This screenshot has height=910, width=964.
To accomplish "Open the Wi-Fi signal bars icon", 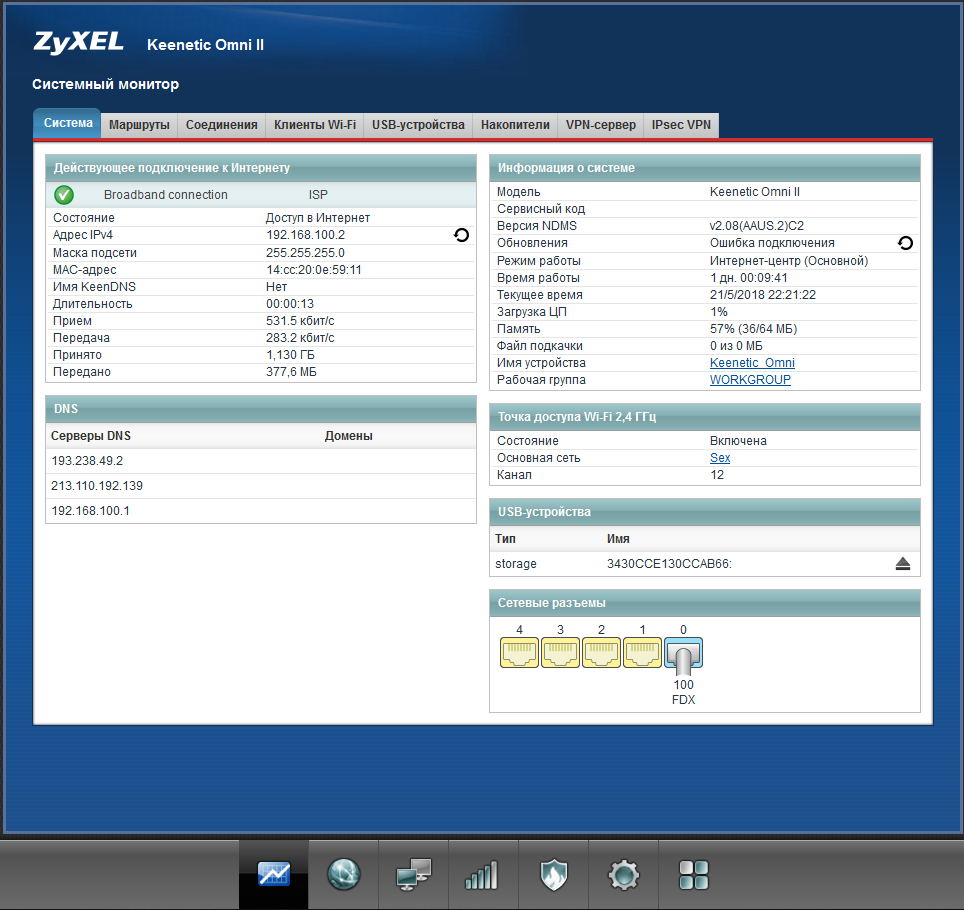I will pyautogui.click(x=482, y=874).
